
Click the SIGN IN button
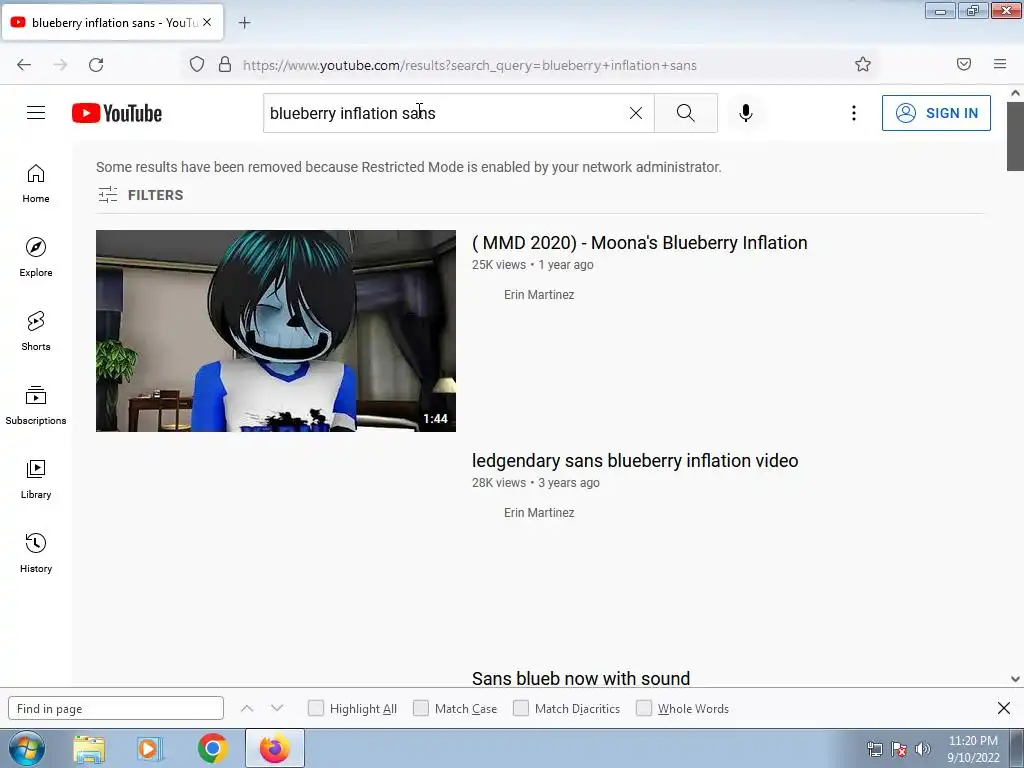click(x=936, y=113)
